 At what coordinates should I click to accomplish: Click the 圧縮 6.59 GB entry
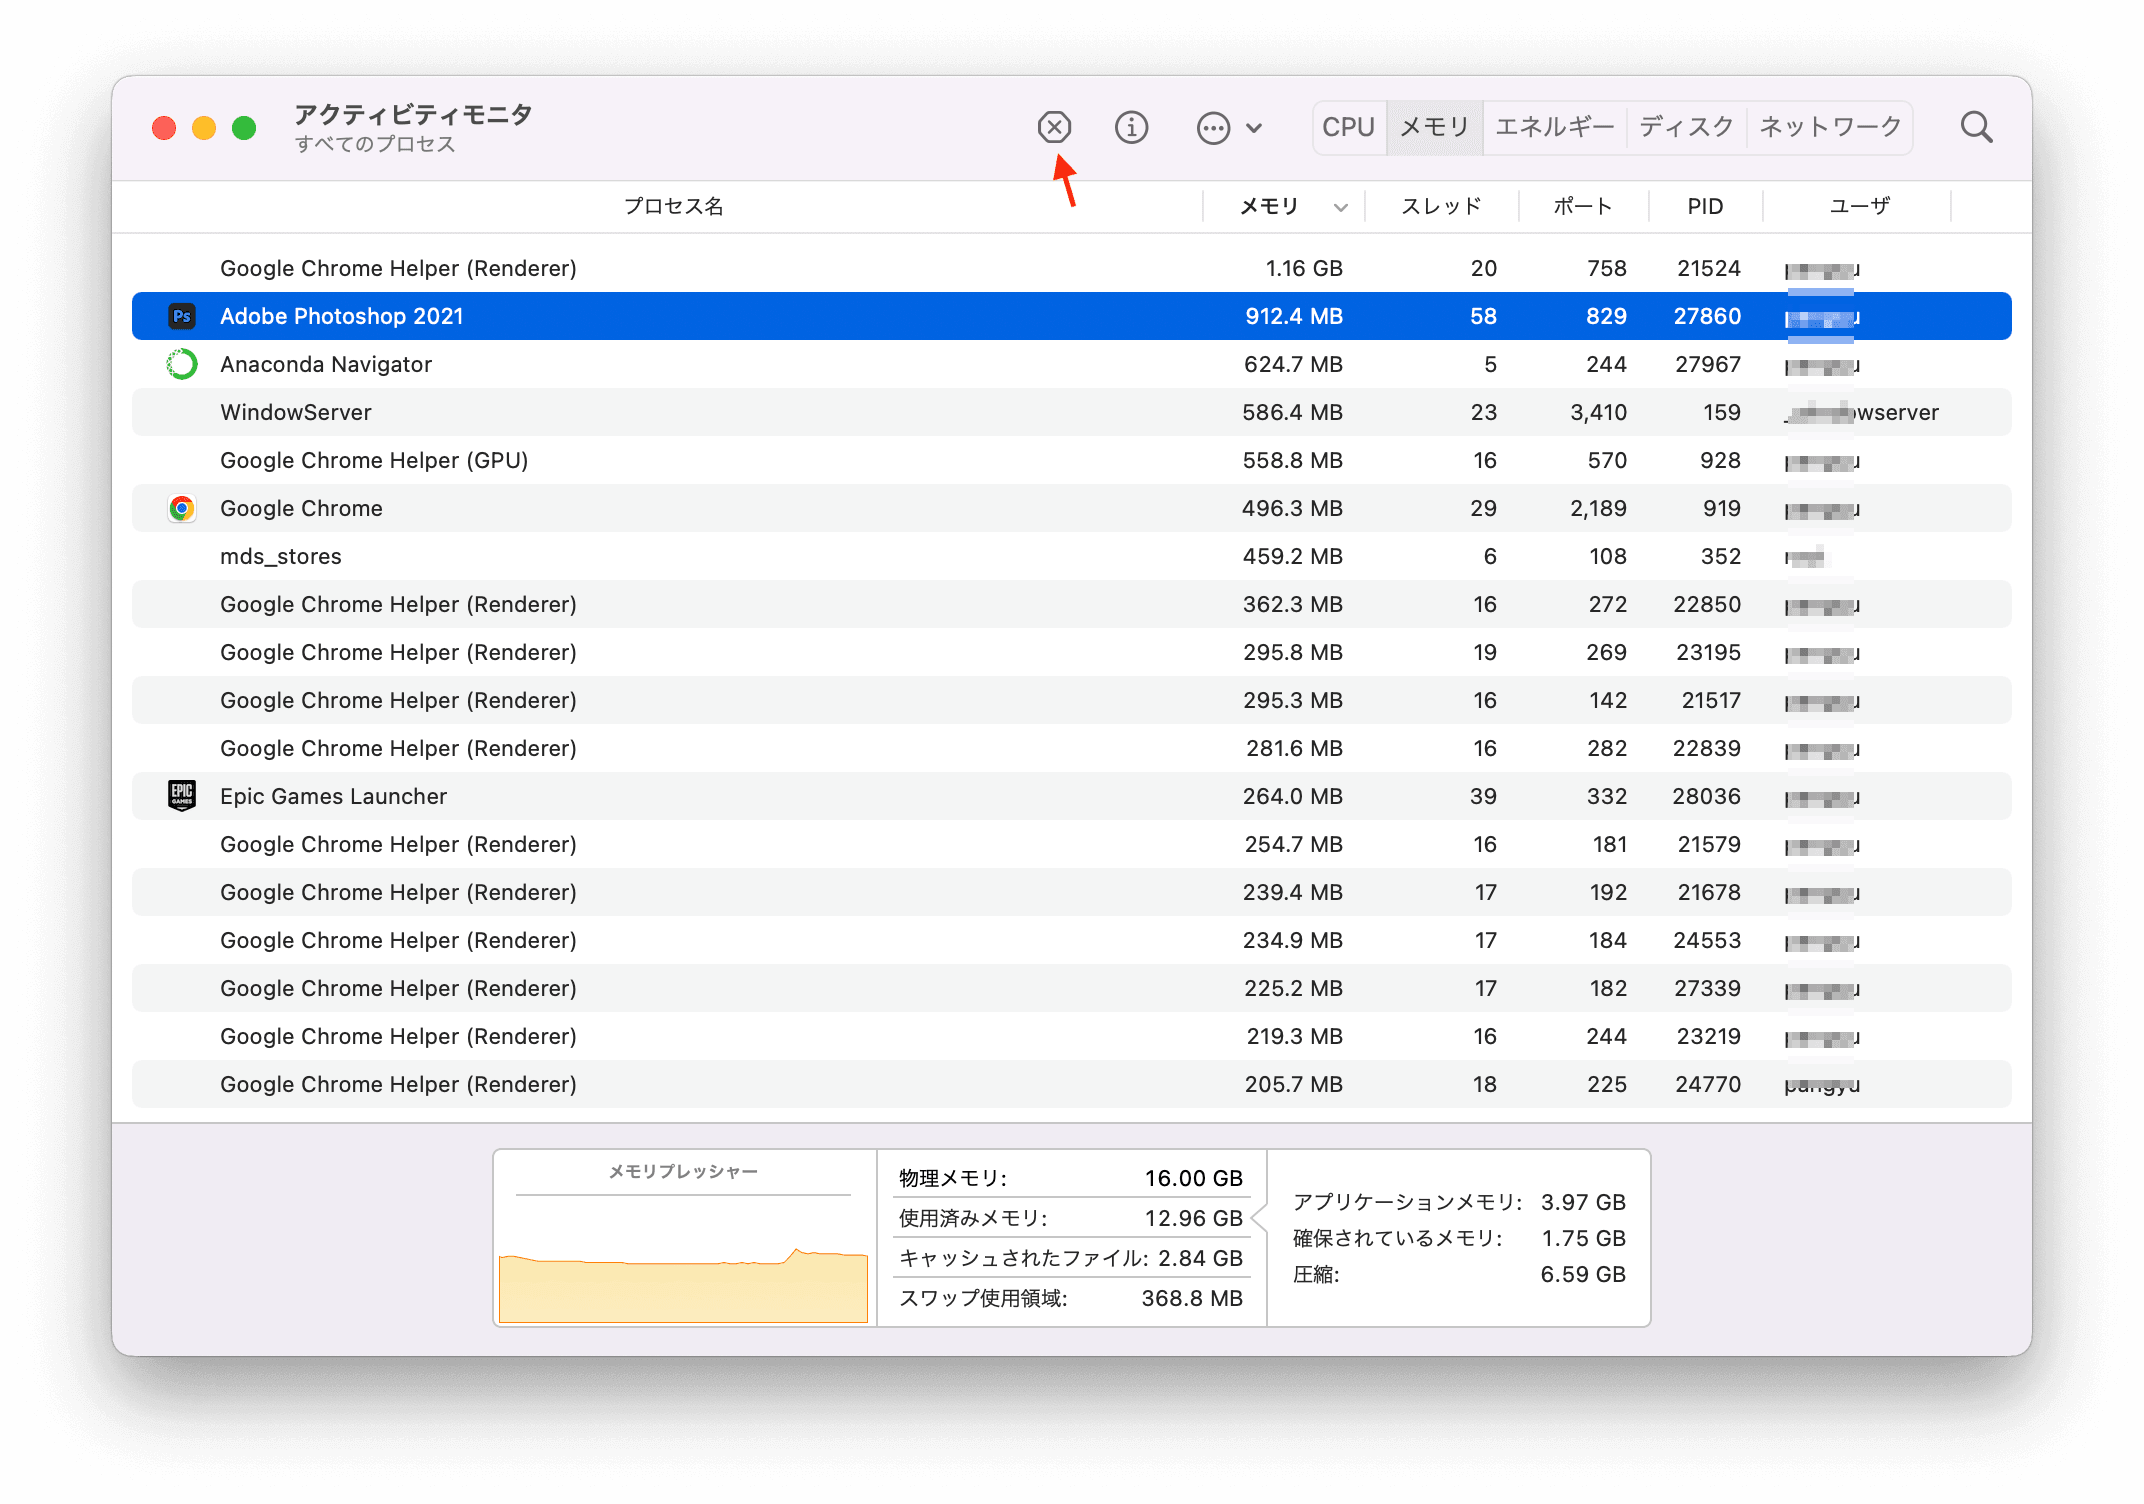1459,1274
